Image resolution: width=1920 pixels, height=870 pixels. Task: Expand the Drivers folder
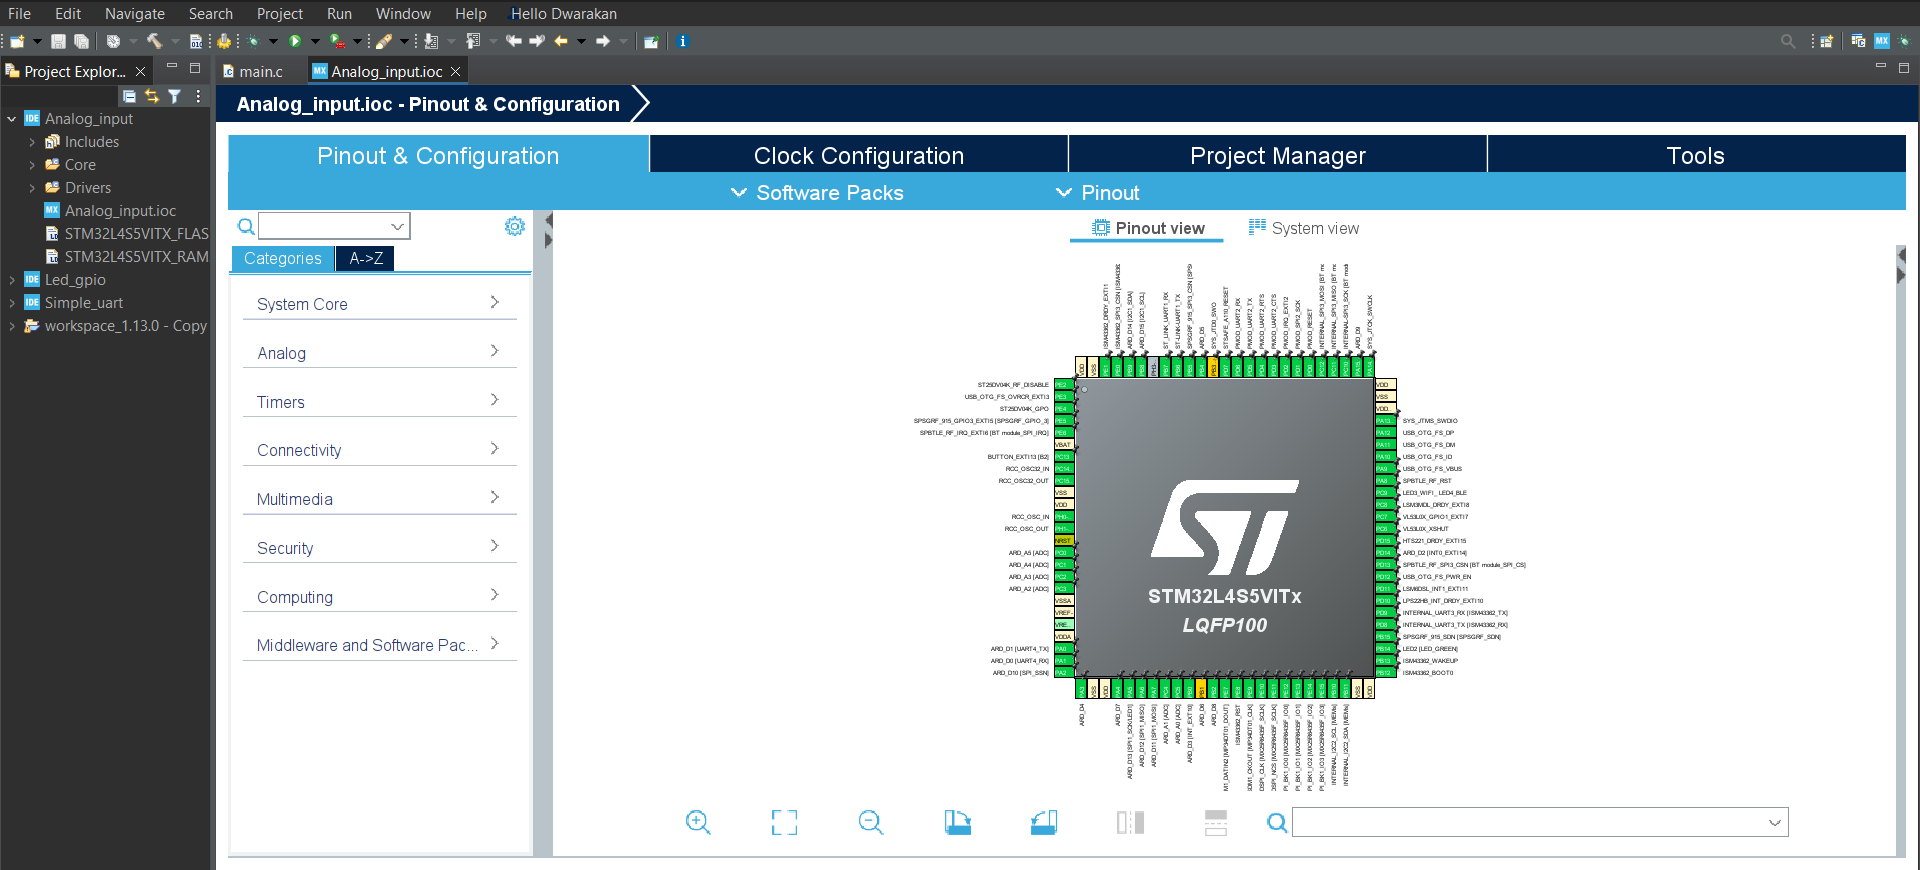point(32,188)
